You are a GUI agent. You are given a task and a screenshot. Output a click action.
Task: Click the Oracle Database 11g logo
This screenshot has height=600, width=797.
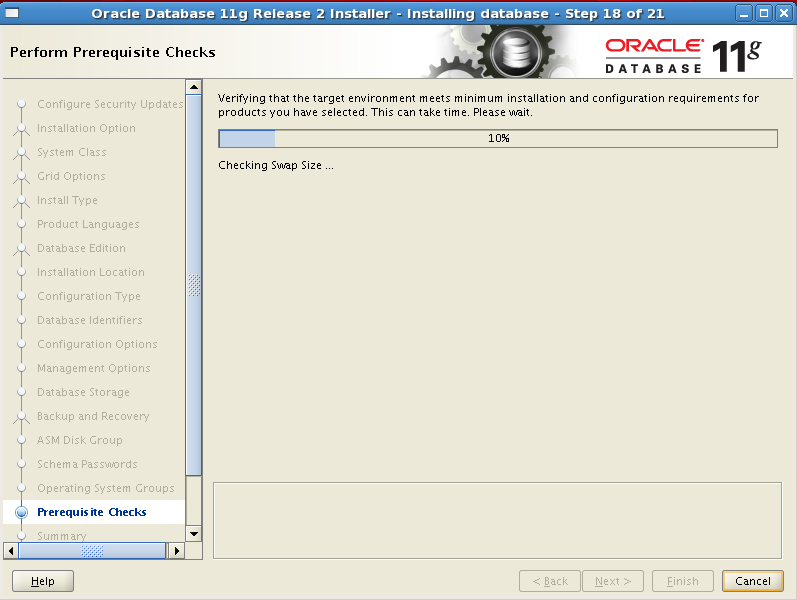(x=684, y=55)
